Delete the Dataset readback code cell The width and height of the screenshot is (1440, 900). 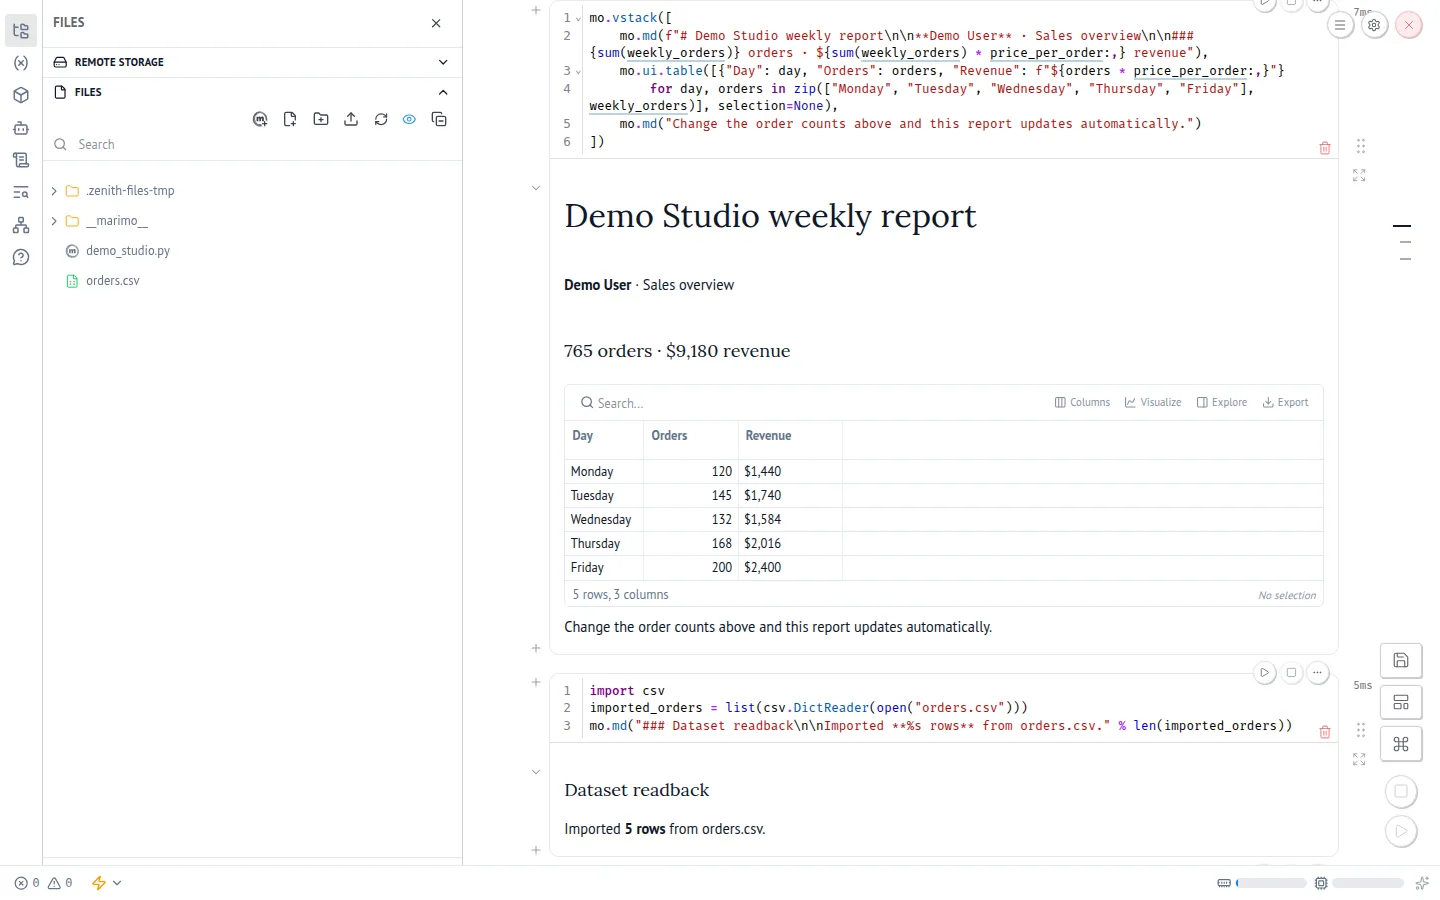tap(1325, 732)
